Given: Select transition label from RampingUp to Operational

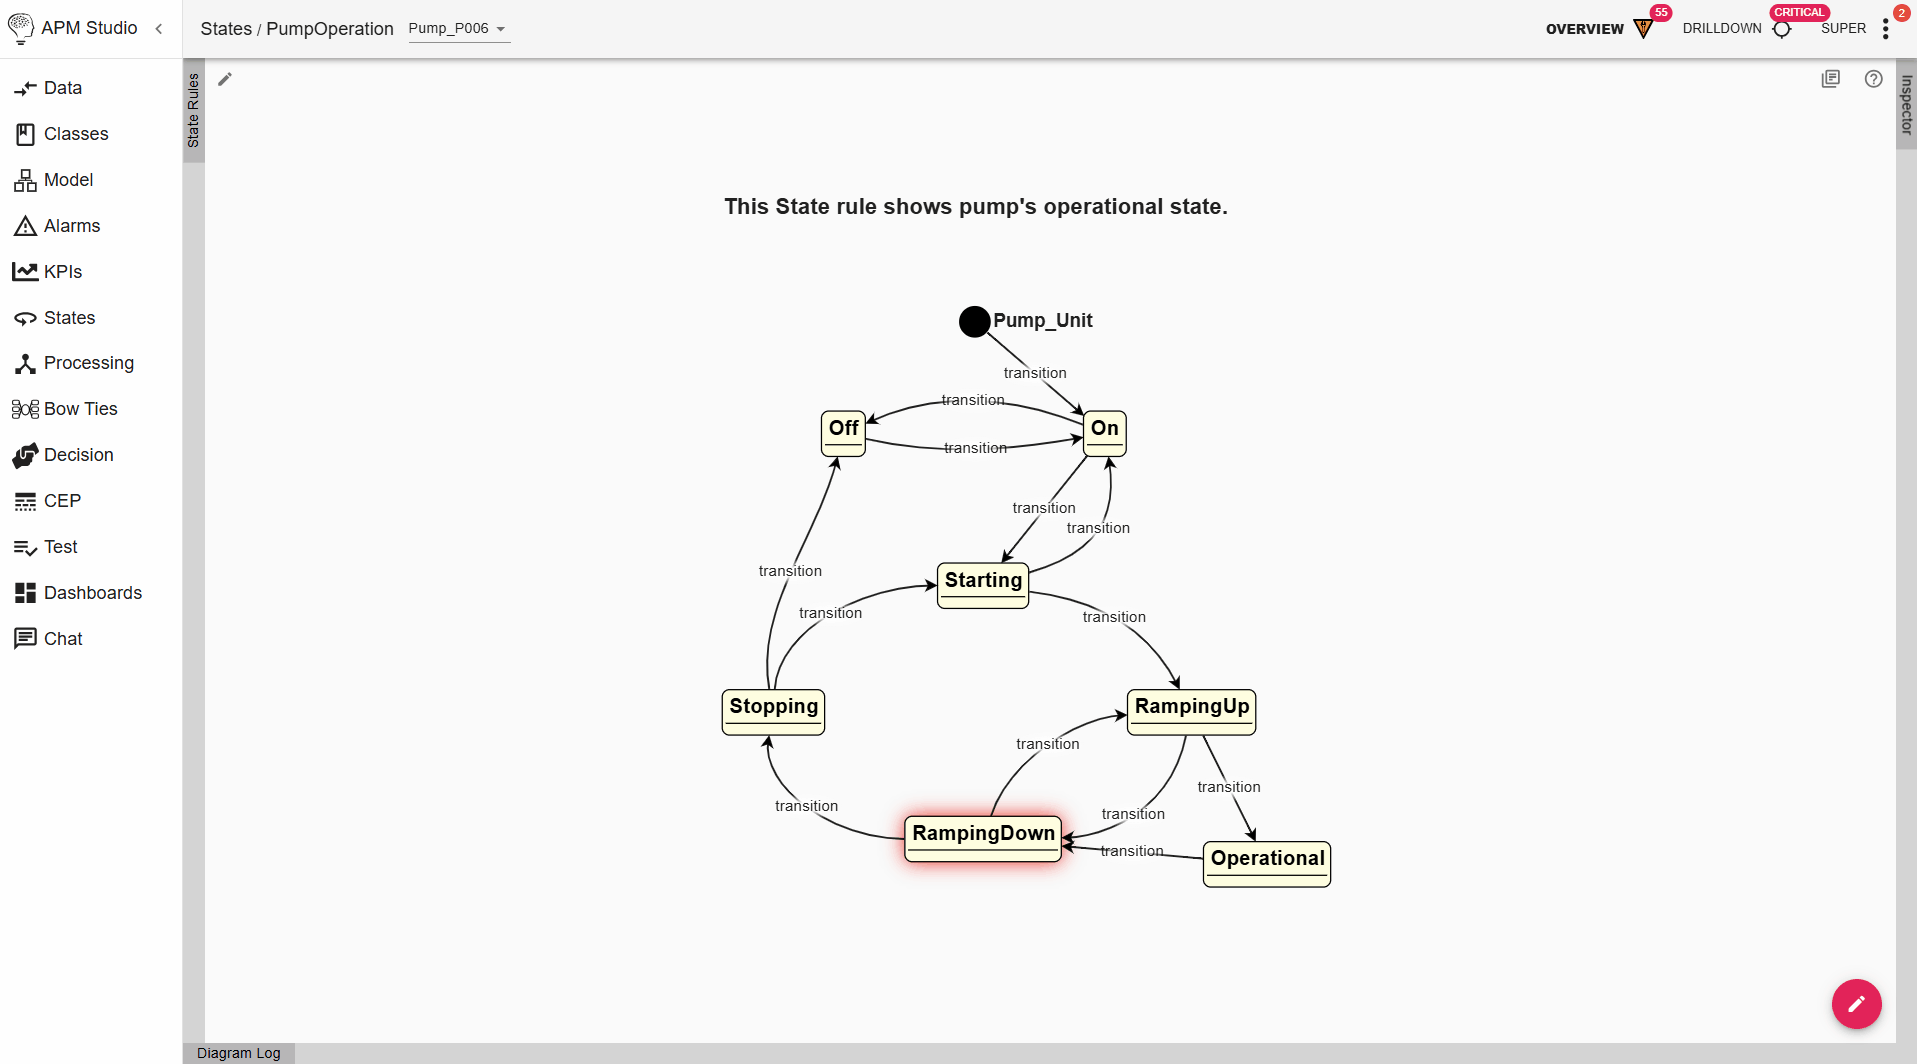Looking at the screenshot, I should tap(1229, 787).
